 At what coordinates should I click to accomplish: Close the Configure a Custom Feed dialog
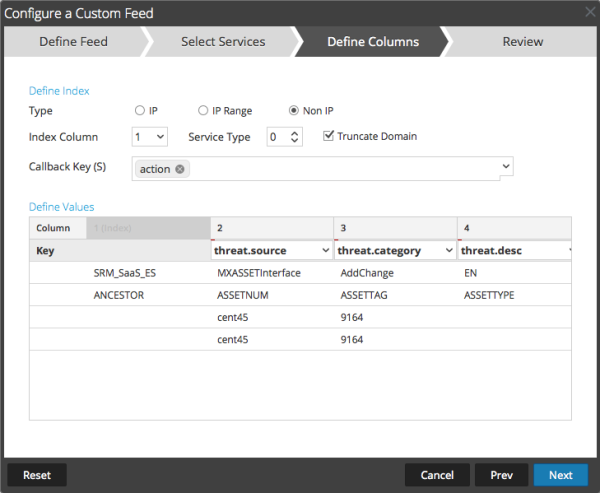pos(589,14)
